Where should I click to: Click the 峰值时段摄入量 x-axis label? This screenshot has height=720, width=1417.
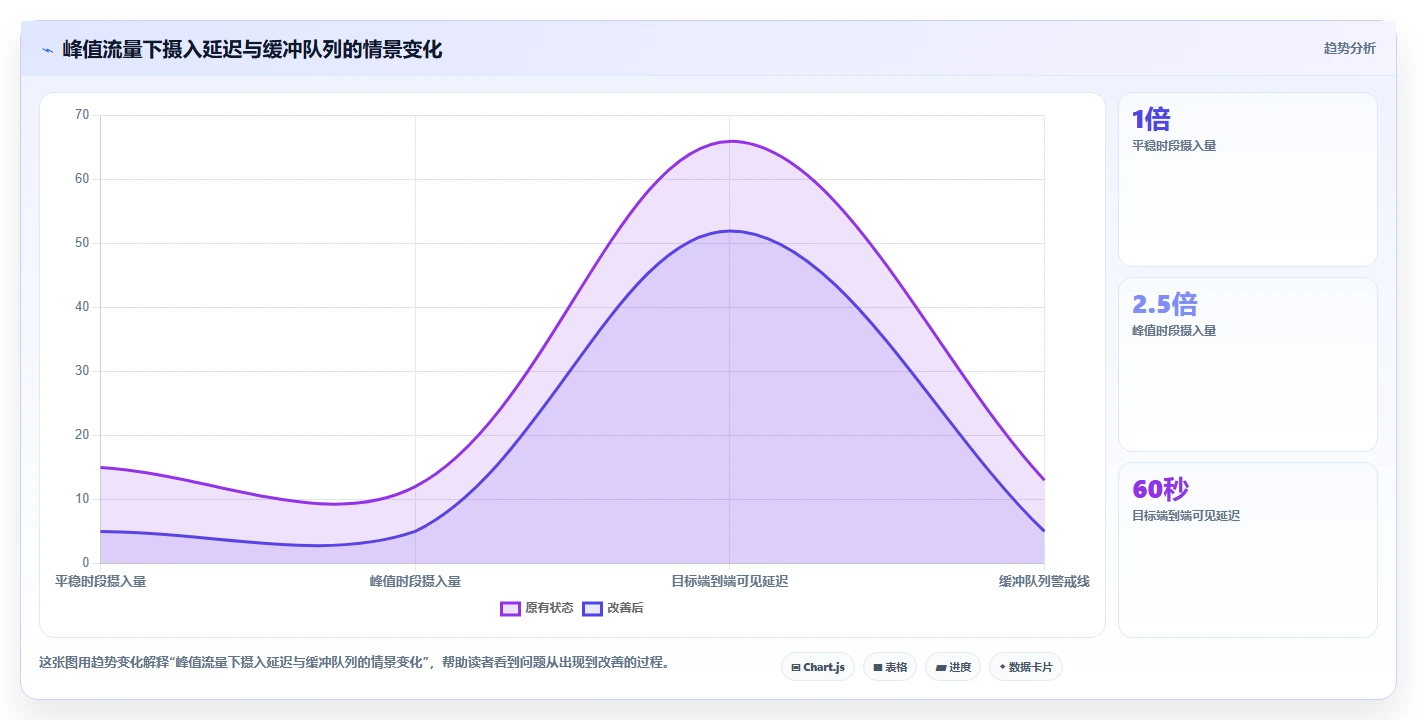(x=415, y=581)
